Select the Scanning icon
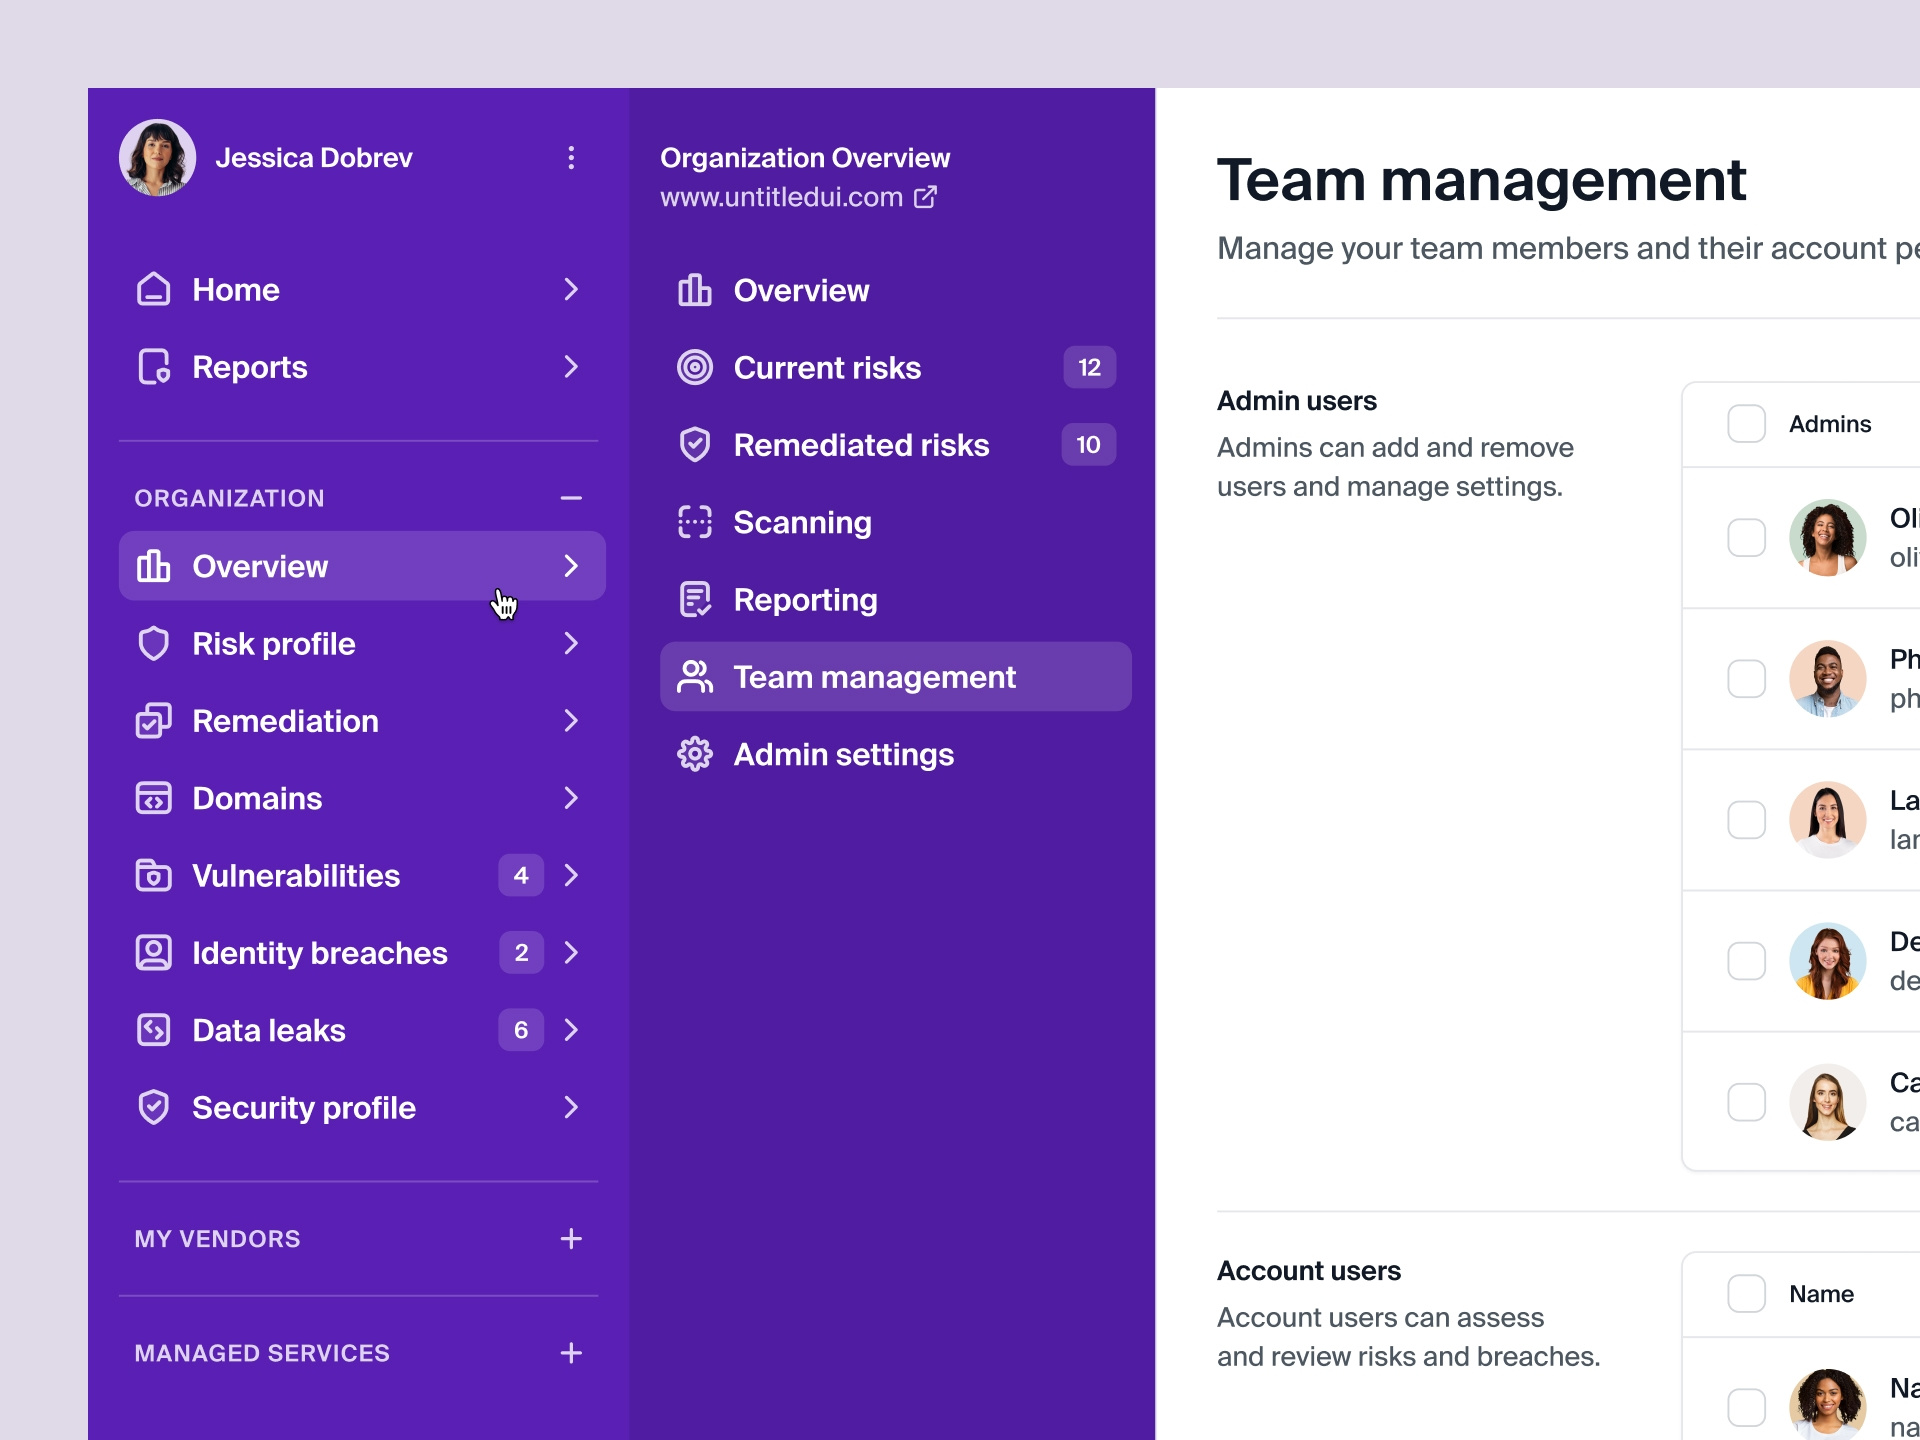 695,522
